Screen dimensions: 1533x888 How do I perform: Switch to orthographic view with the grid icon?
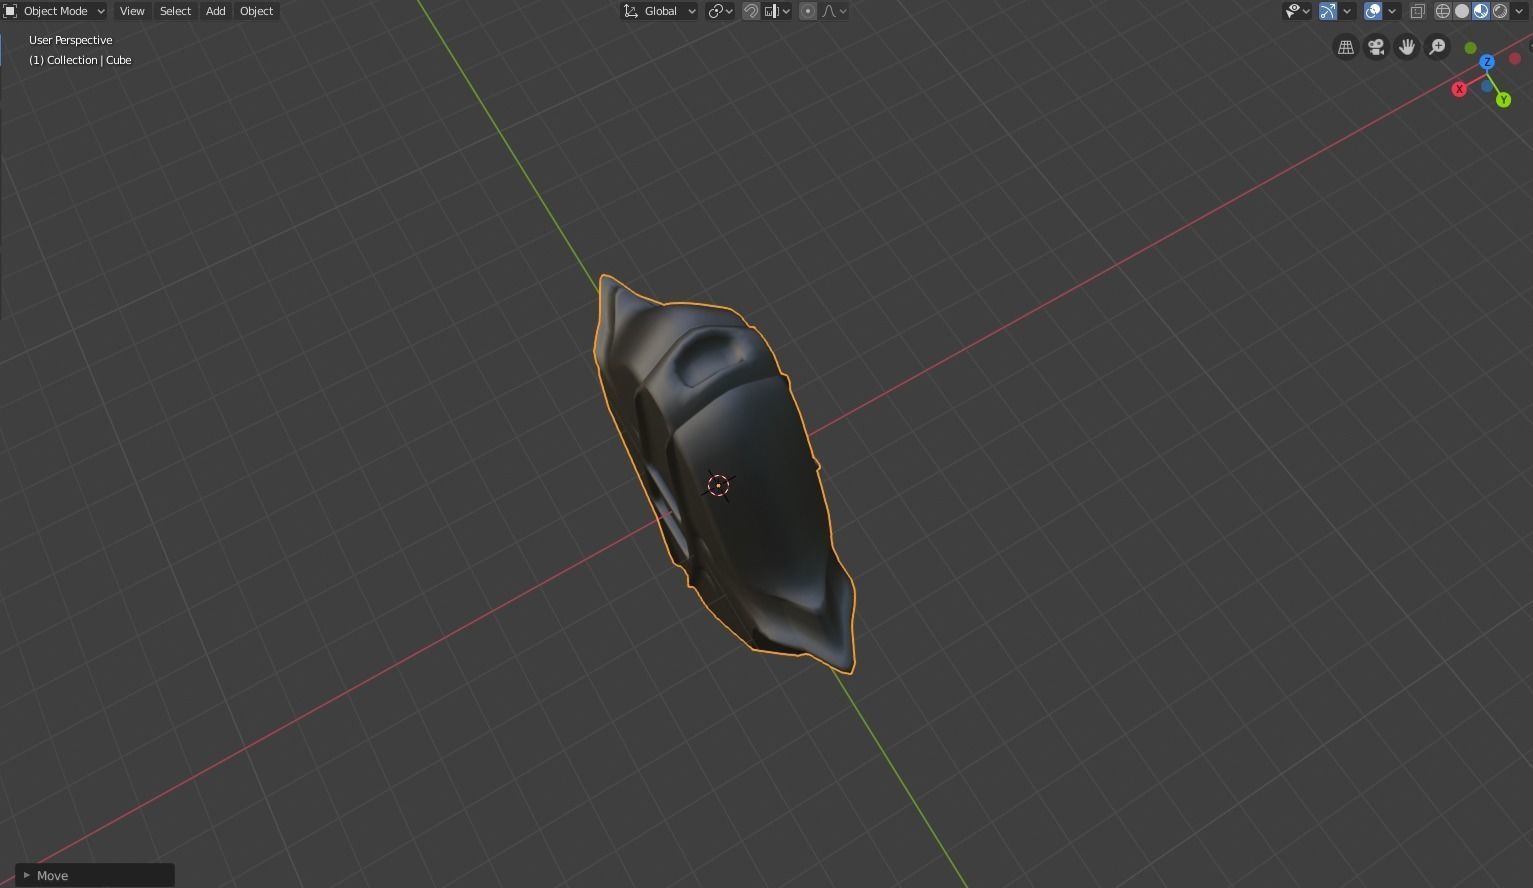point(1345,47)
